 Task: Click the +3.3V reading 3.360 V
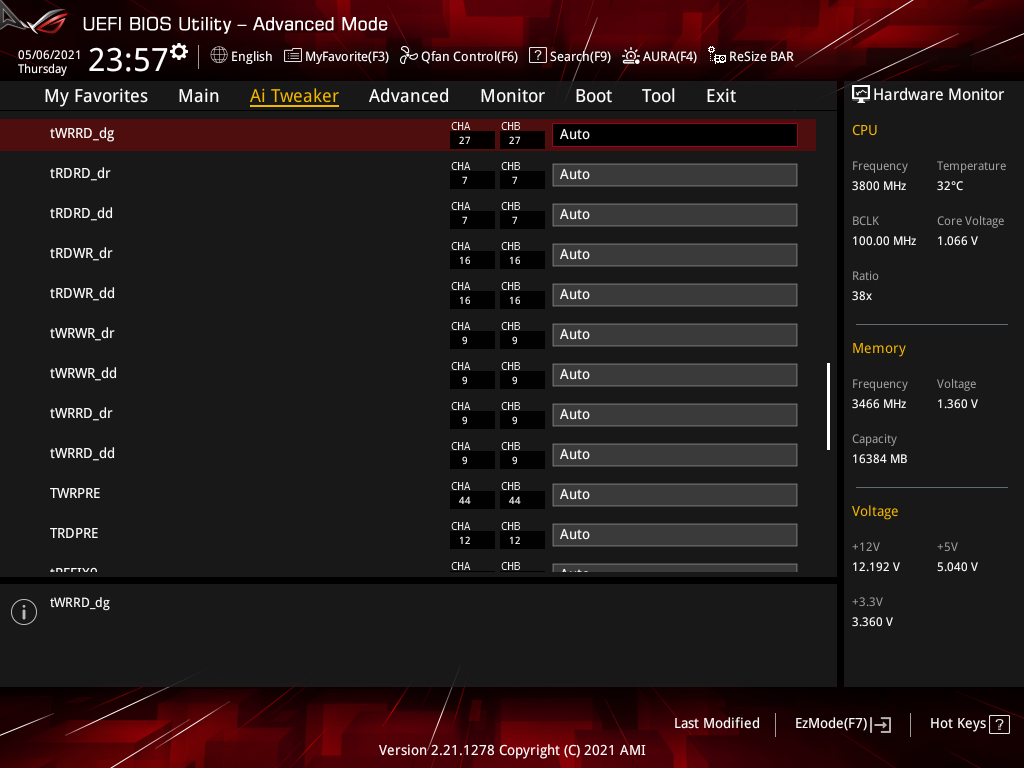872,622
